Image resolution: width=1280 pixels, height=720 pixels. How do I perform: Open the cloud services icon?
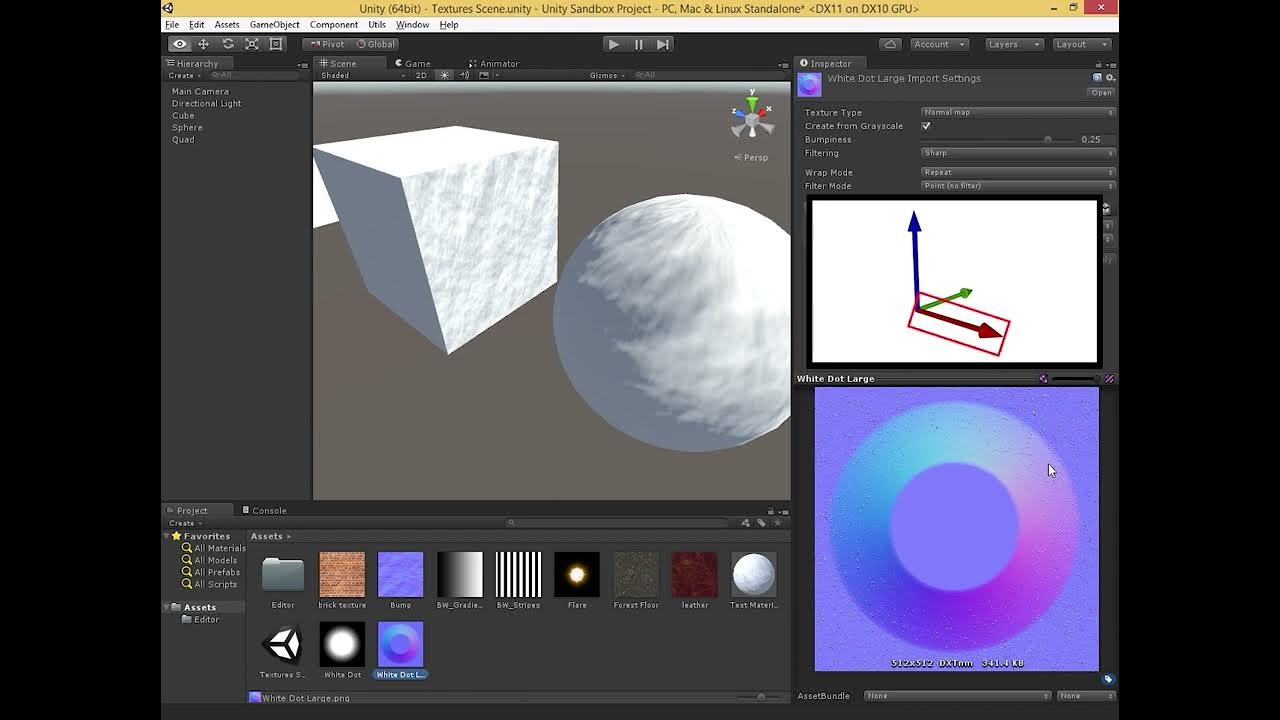[x=890, y=44]
